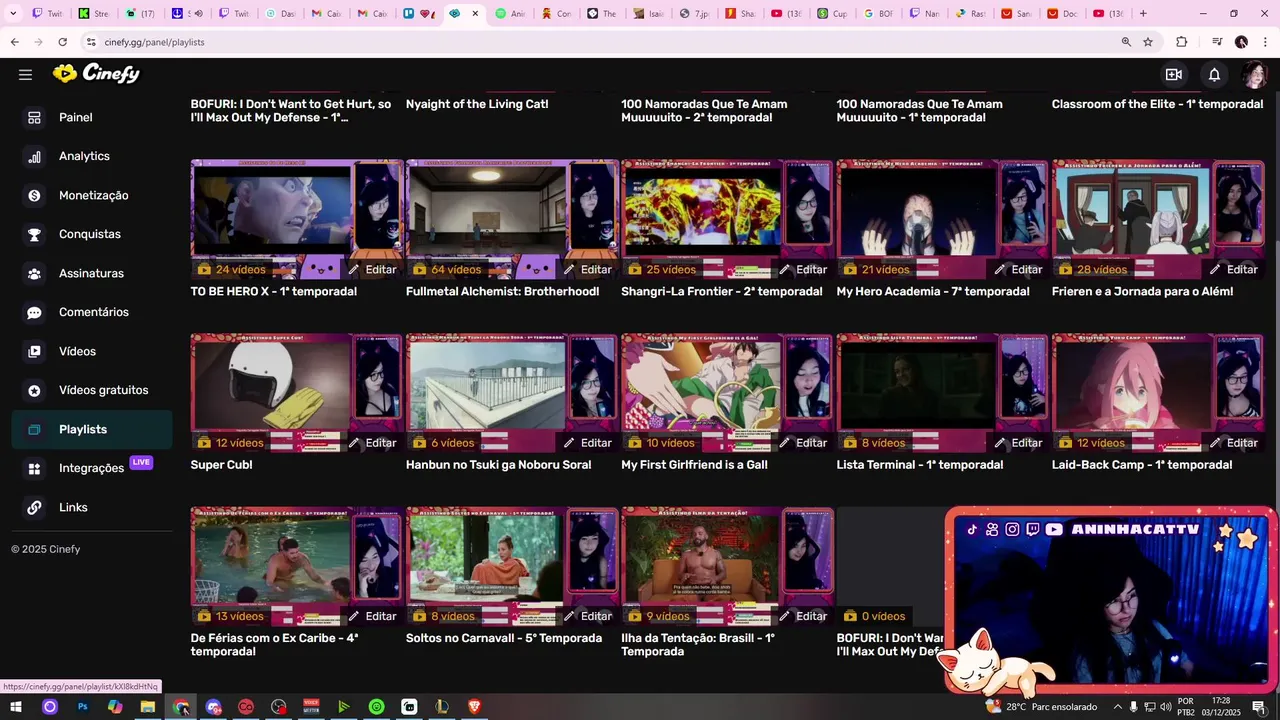This screenshot has height=720, width=1280.
Task: Click the Painel sidebar icon
Action: (x=34, y=117)
